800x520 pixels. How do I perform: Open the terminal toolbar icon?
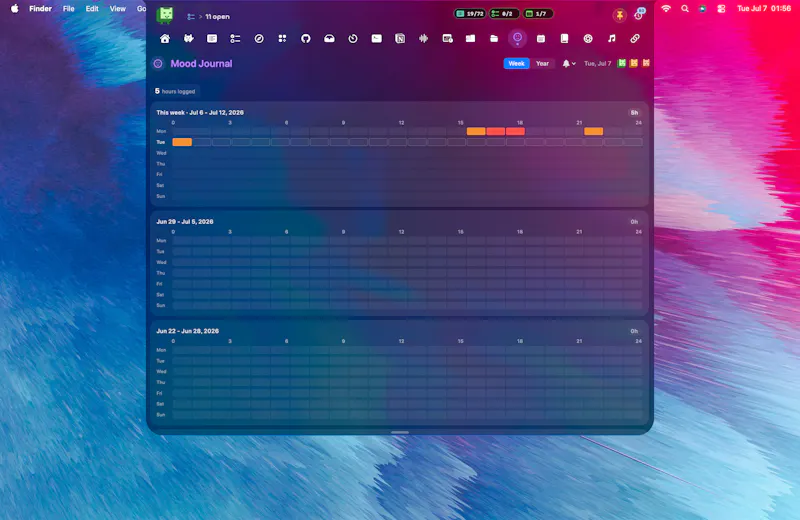pyautogui.click(x=376, y=38)
